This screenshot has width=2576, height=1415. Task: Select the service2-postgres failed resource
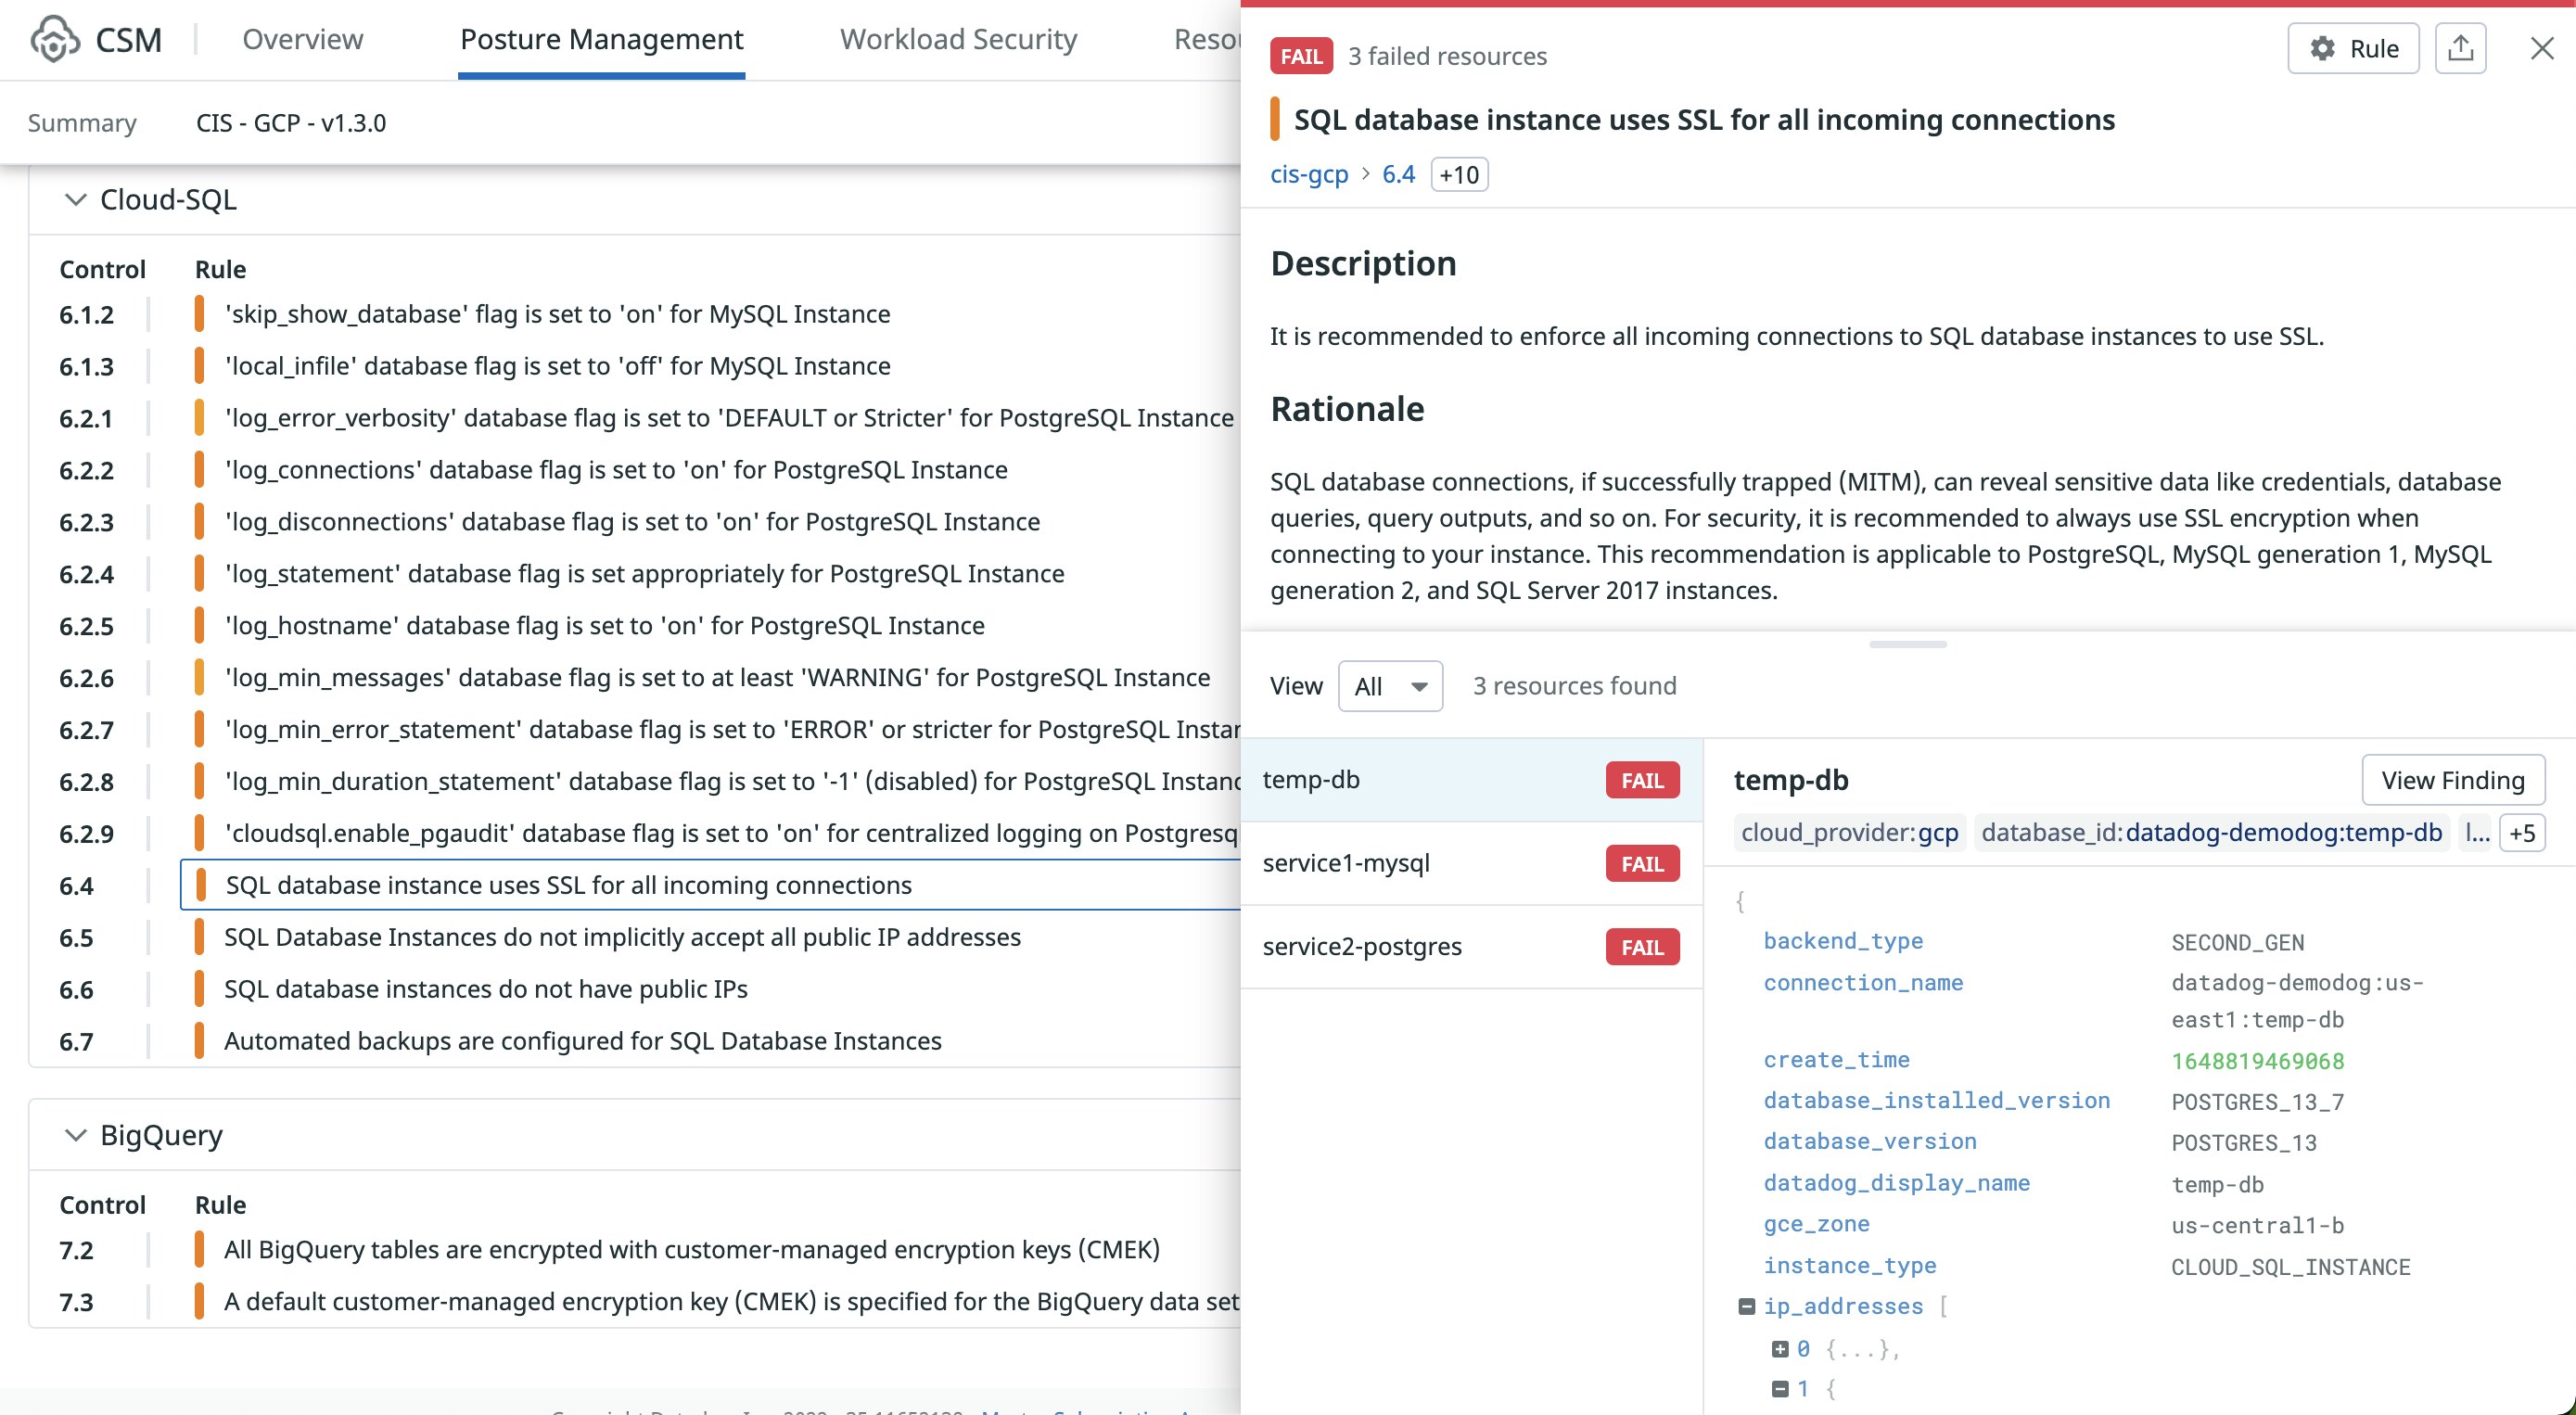[1363, 946]
